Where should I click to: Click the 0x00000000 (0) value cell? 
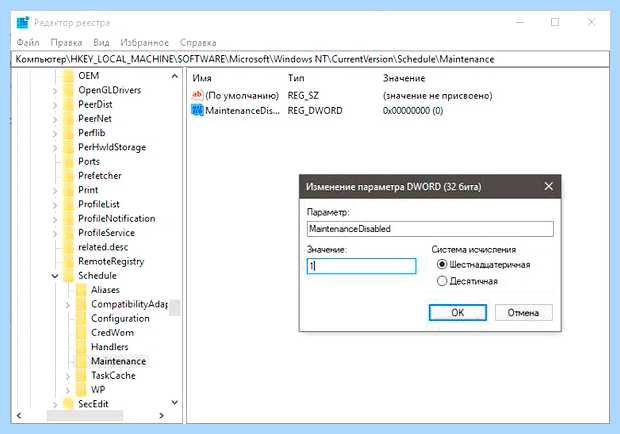pyautogui.click(x=413, y=111)
